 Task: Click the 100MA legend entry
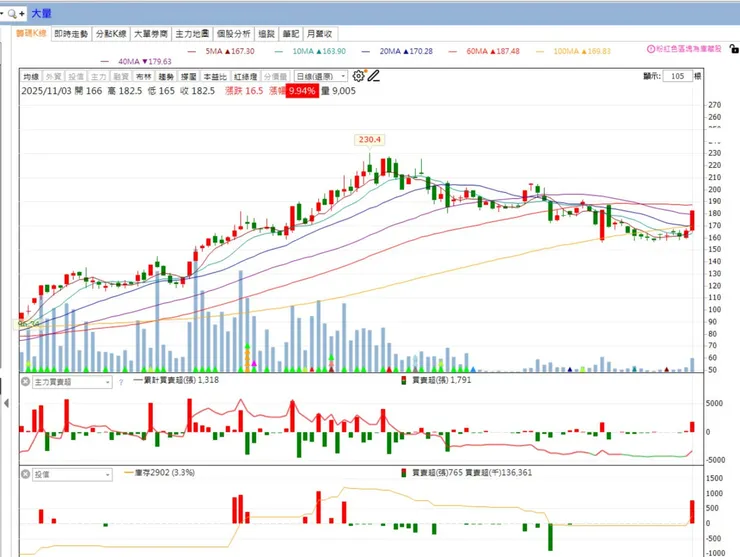pos(573,51)
